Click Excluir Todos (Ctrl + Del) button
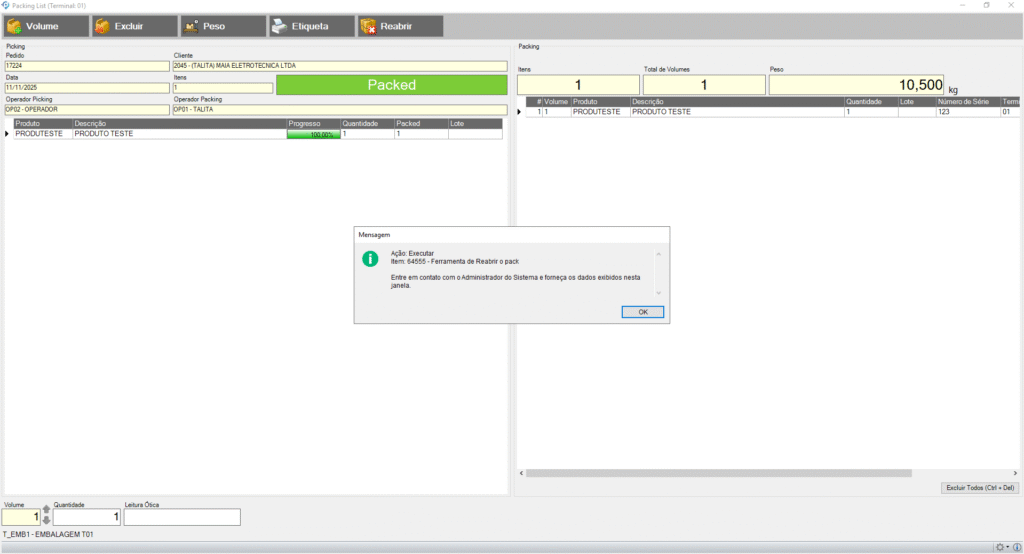The image size is (1024, 554). tap(981, 488)
